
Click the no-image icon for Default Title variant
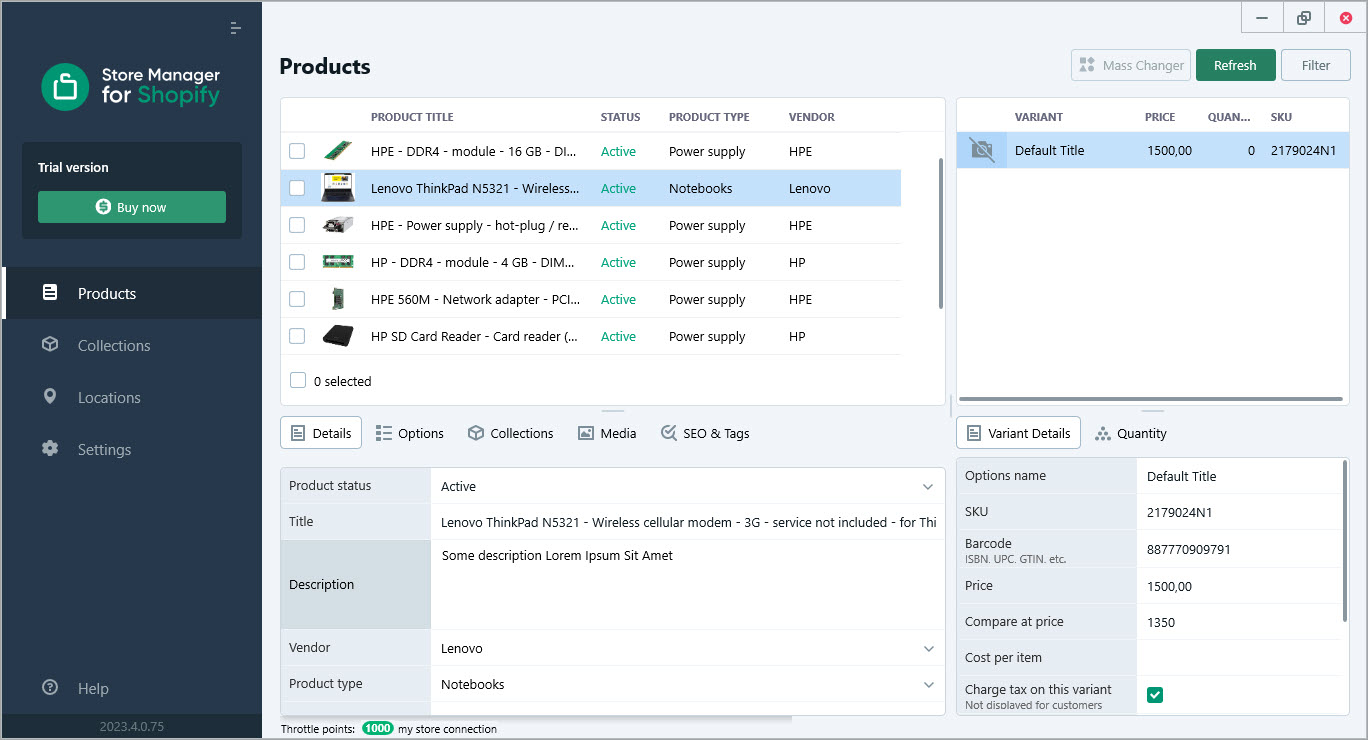983,150
